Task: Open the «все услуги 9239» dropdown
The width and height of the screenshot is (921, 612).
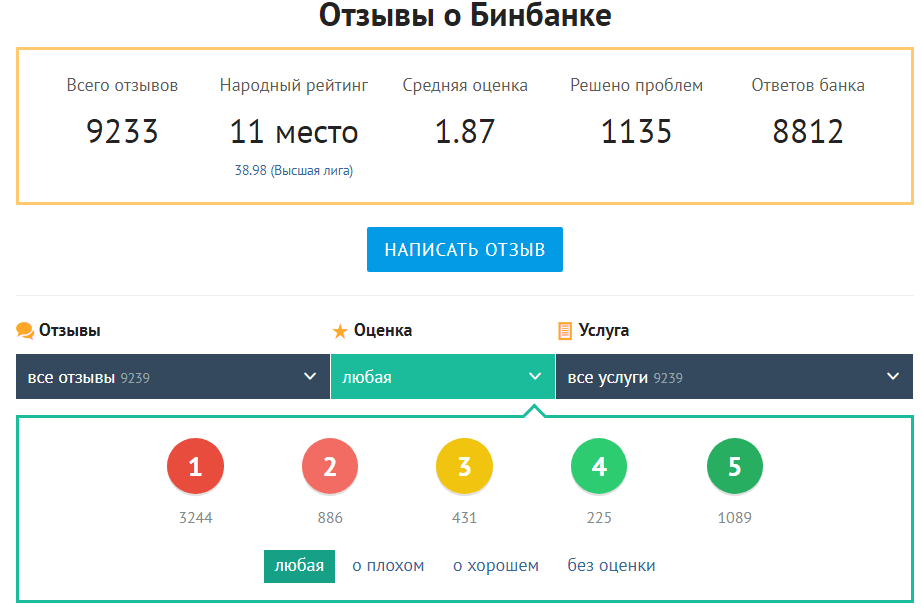Action: pyautogui.click(x=734, y=376)
